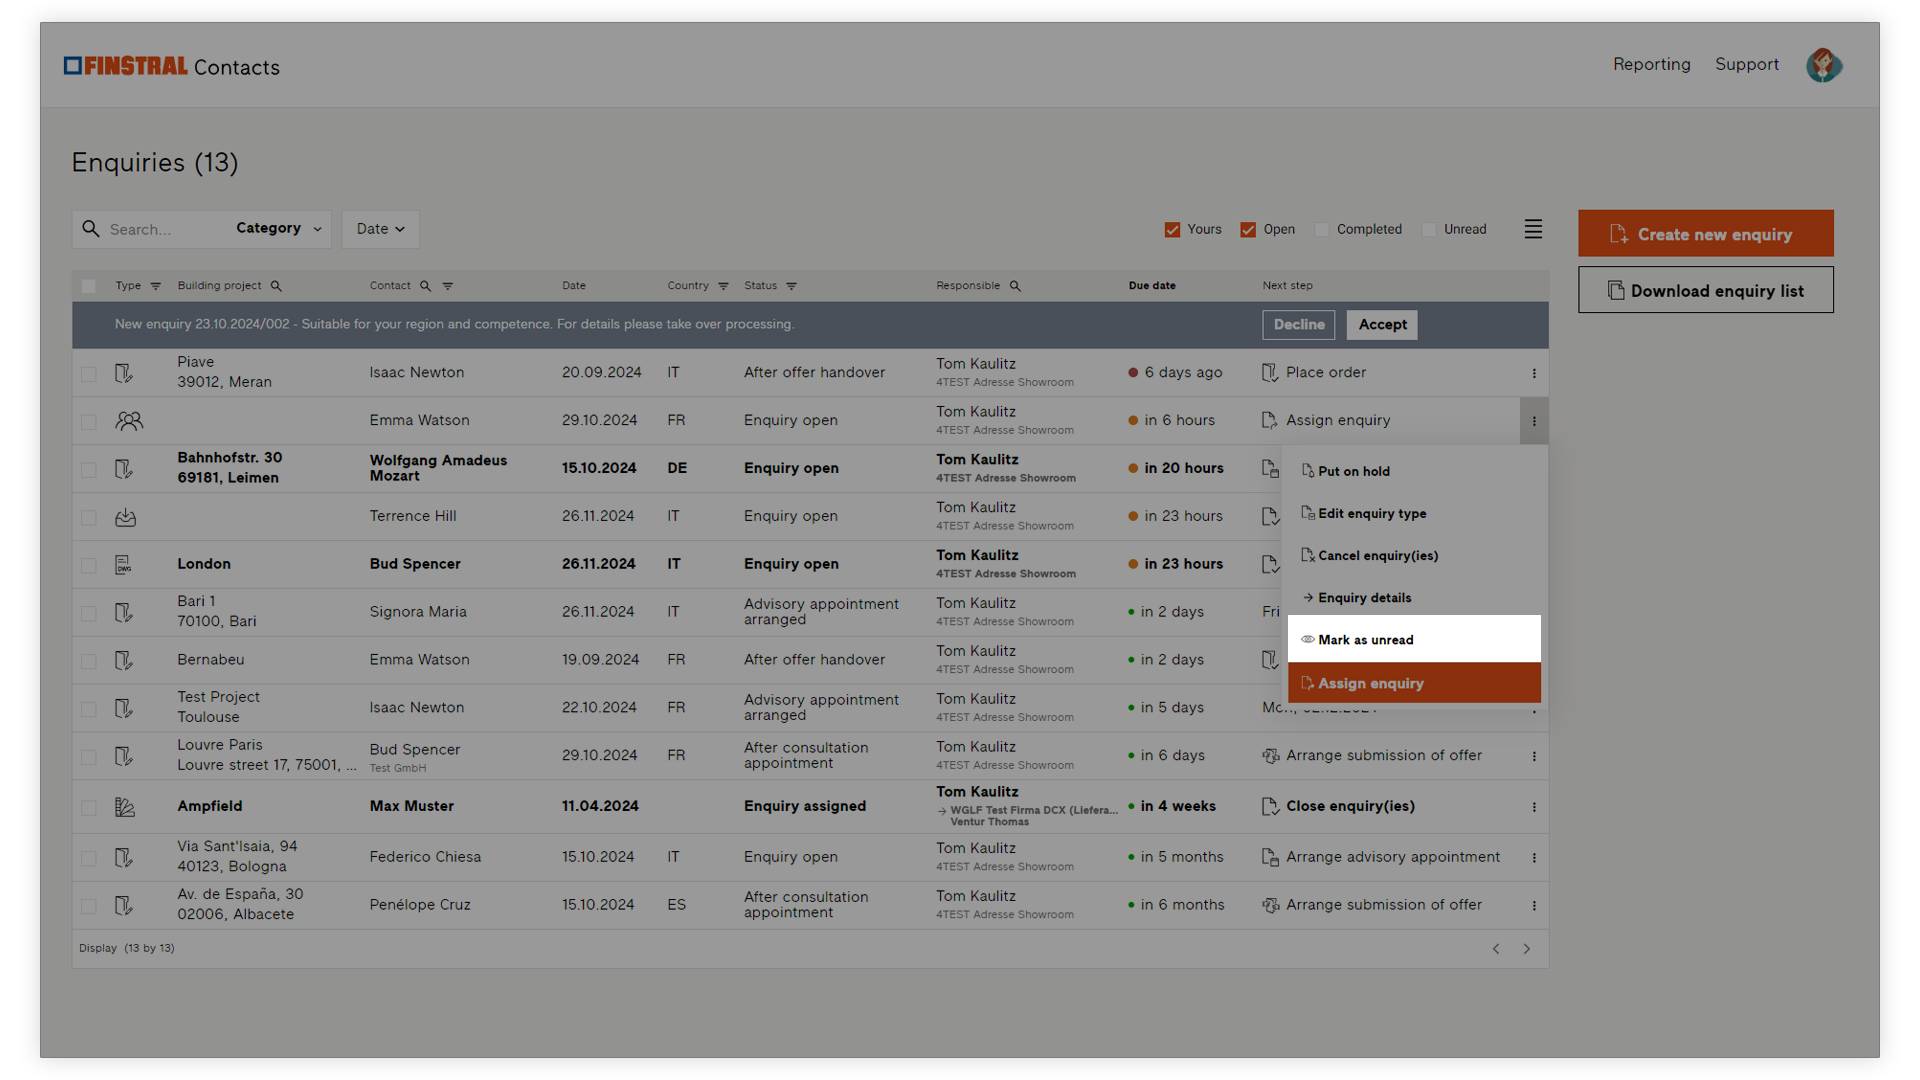The height and width of the screenshot is (1080, 1920).
Task: Click Building project column search icon
Action: (x=276, y=286)
